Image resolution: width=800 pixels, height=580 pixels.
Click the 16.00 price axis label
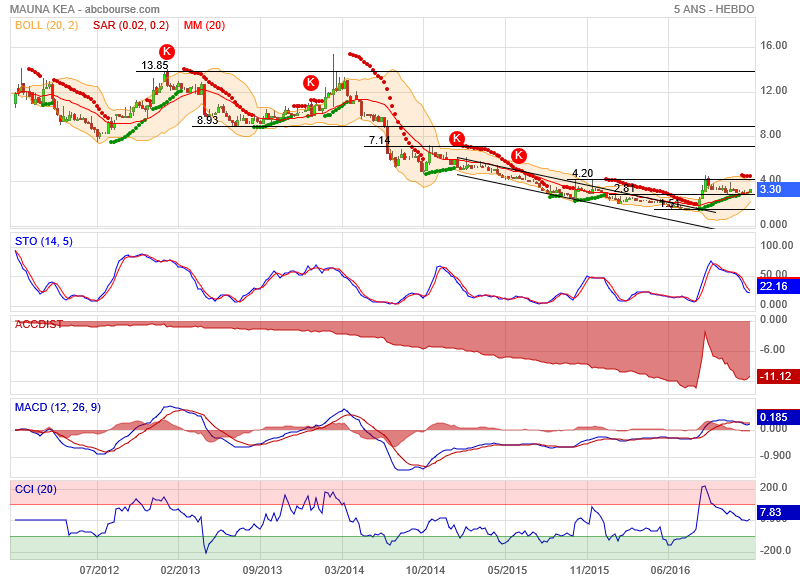[773, 45]
